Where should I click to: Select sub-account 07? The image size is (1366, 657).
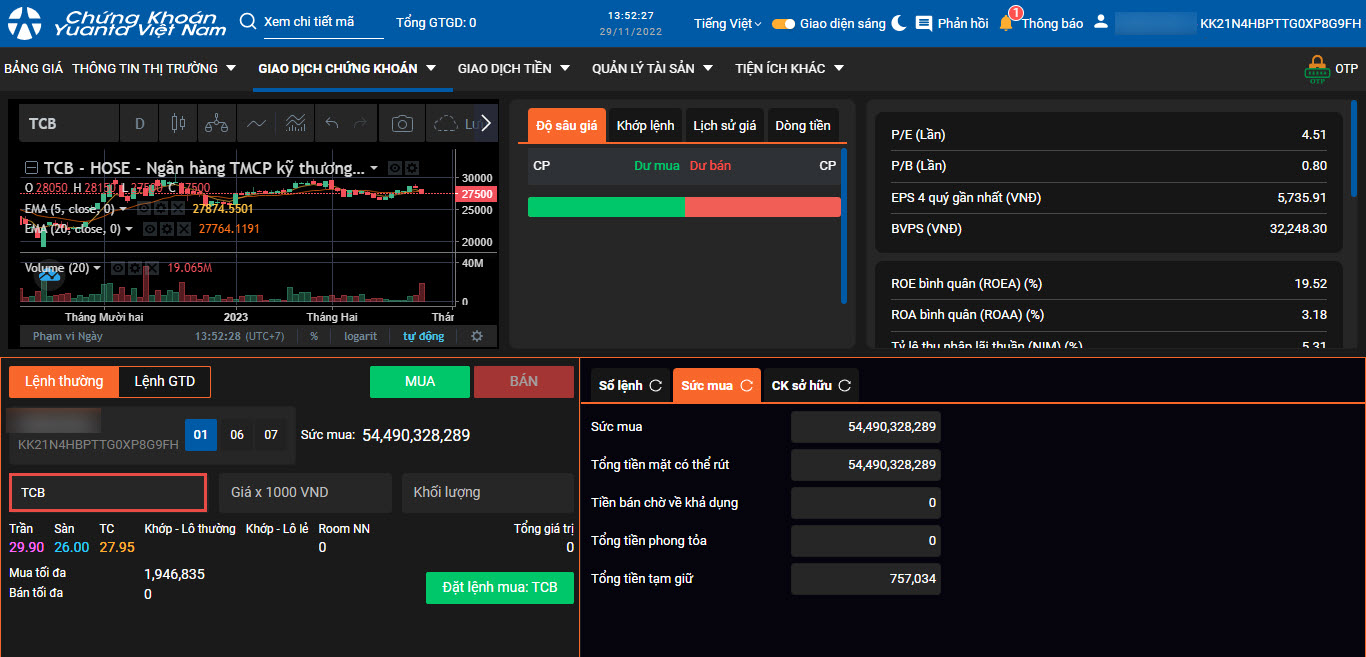pos(271,435)
